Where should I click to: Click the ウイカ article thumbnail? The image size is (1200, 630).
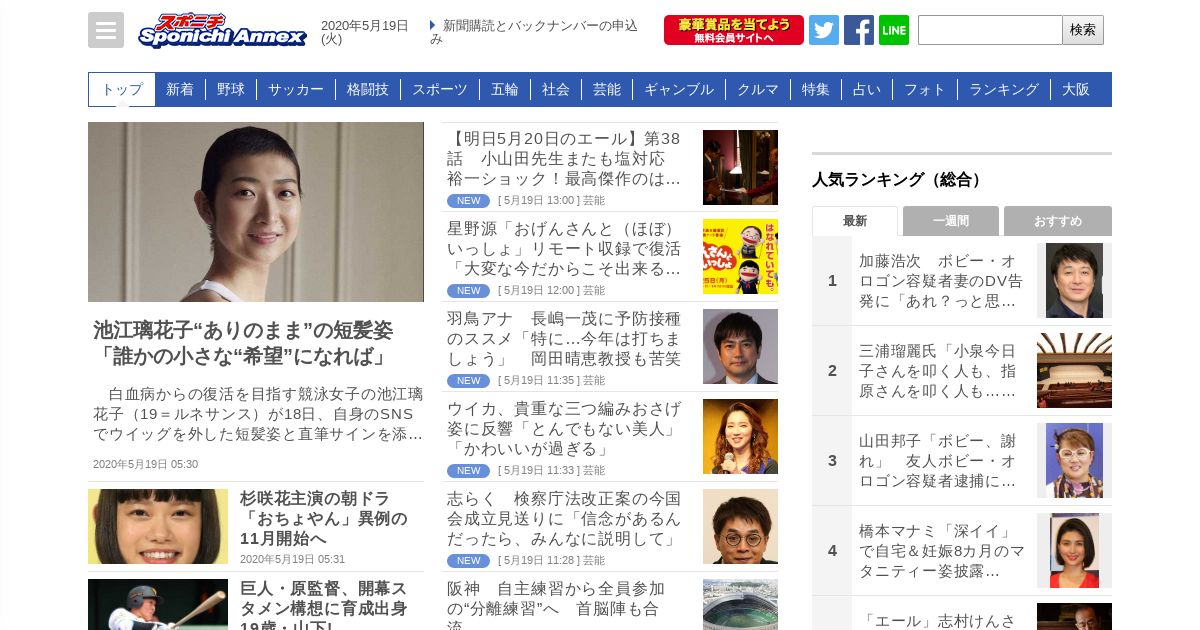tap(740, 436)
